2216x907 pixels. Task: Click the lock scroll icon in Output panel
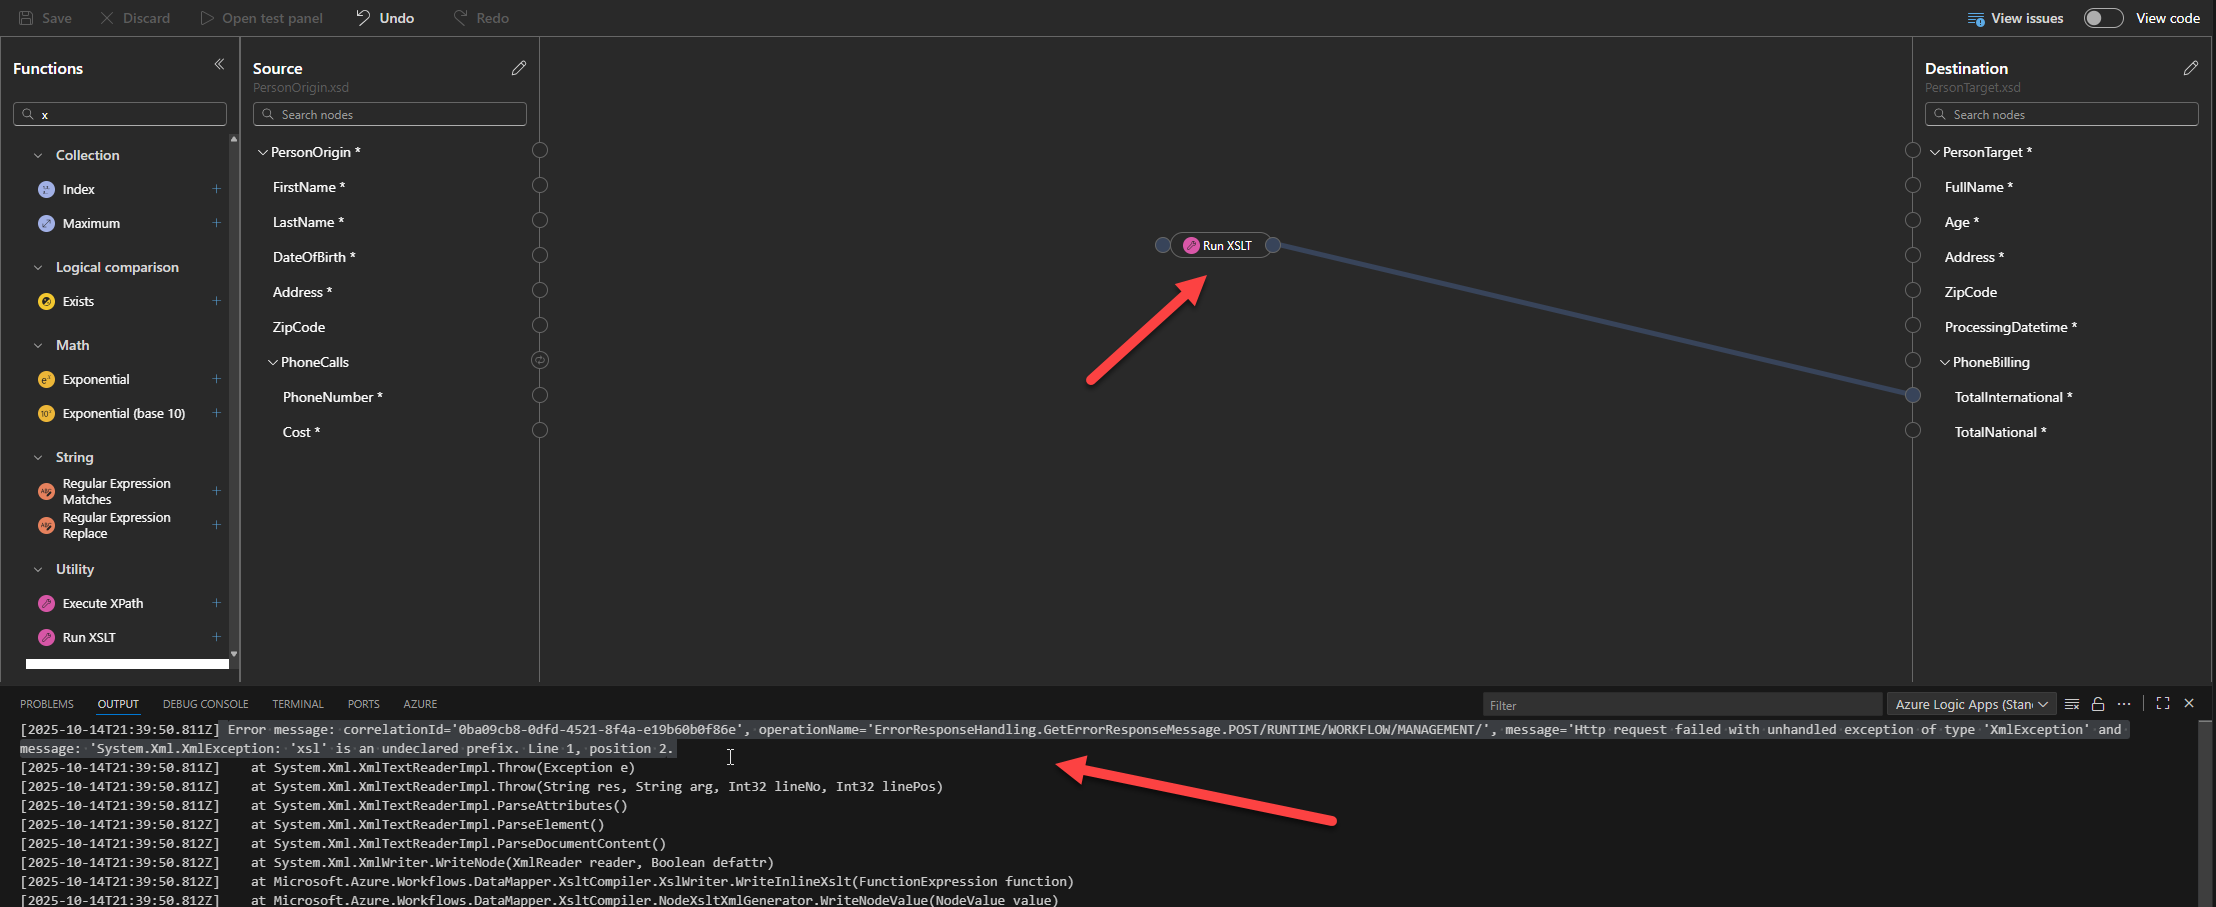click(x=2098, y=704)
